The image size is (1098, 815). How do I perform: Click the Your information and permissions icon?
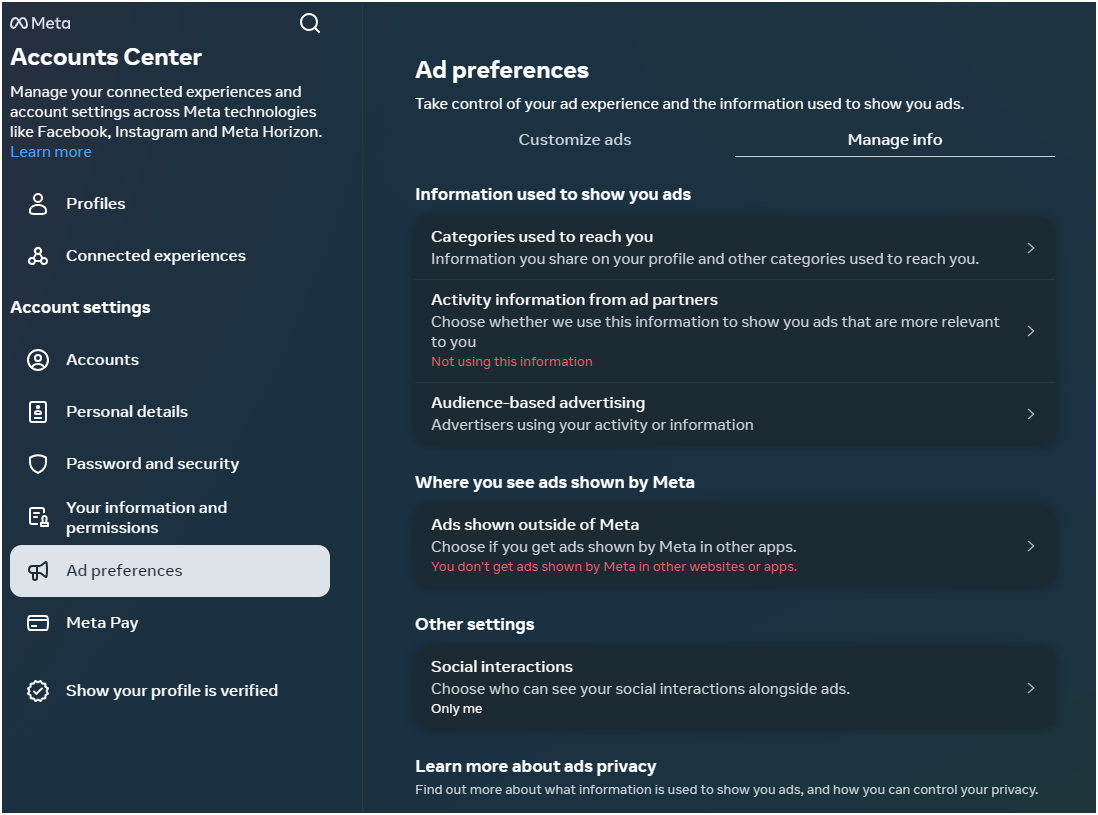[37, 516]
